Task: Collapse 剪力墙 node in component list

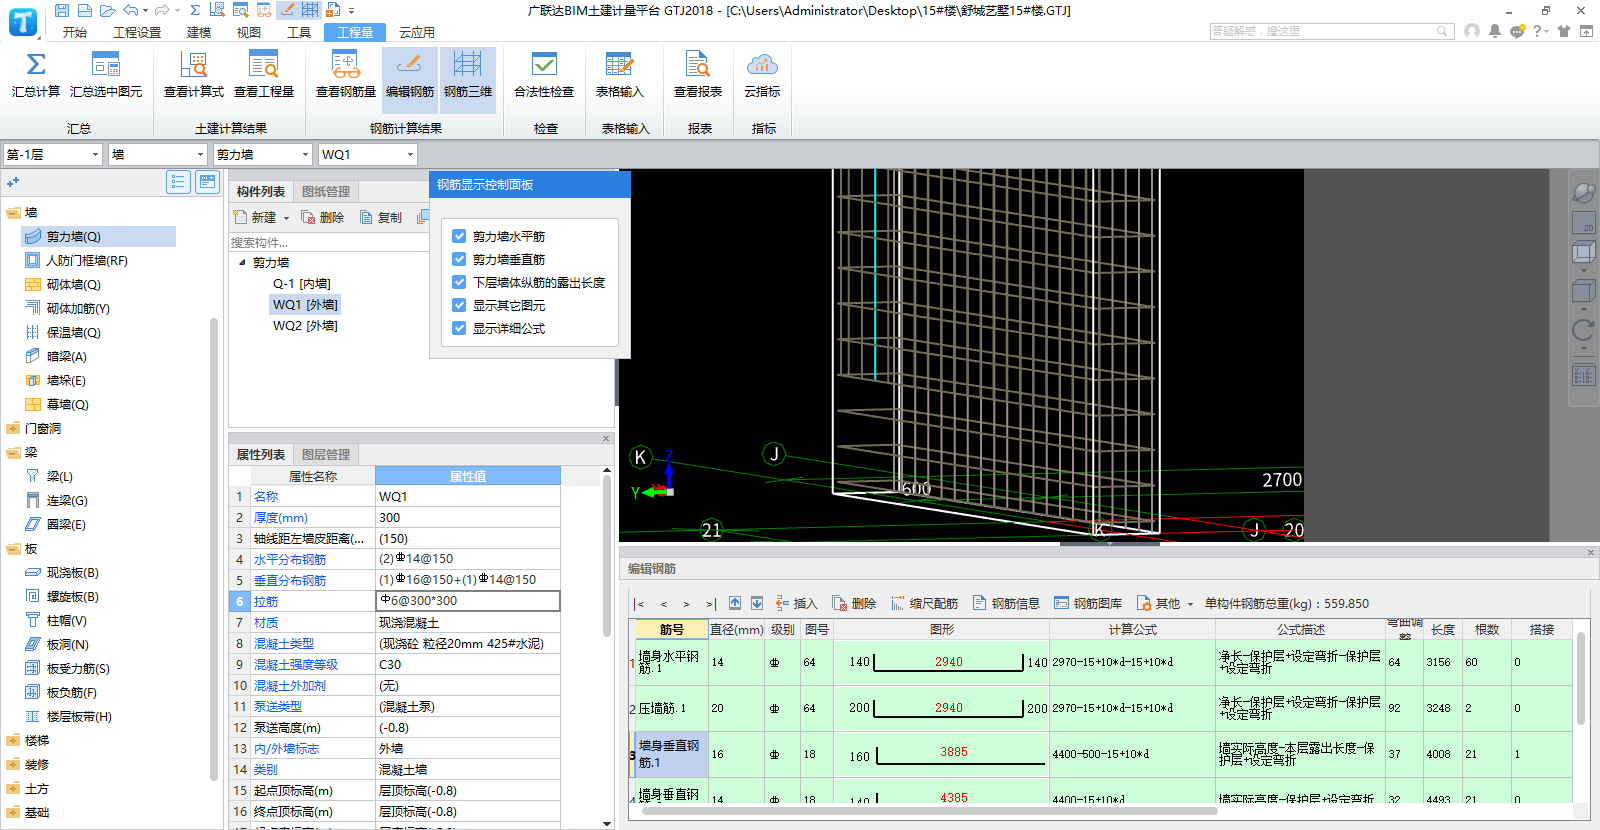Action: point(242,262)
